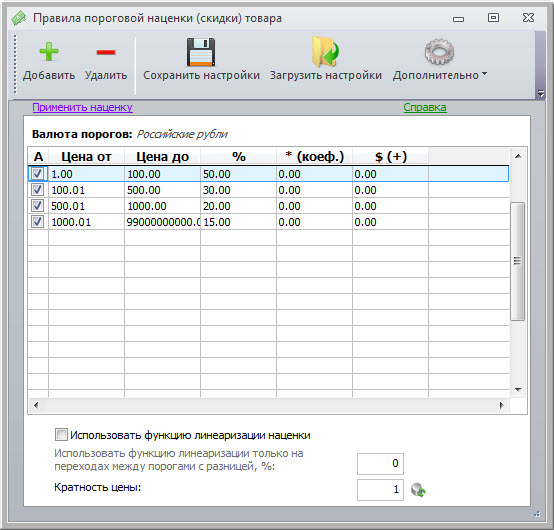This screenshot has width=554, height=530.
Task: Click the Кратность цены input field
Action: click(380, 490)
